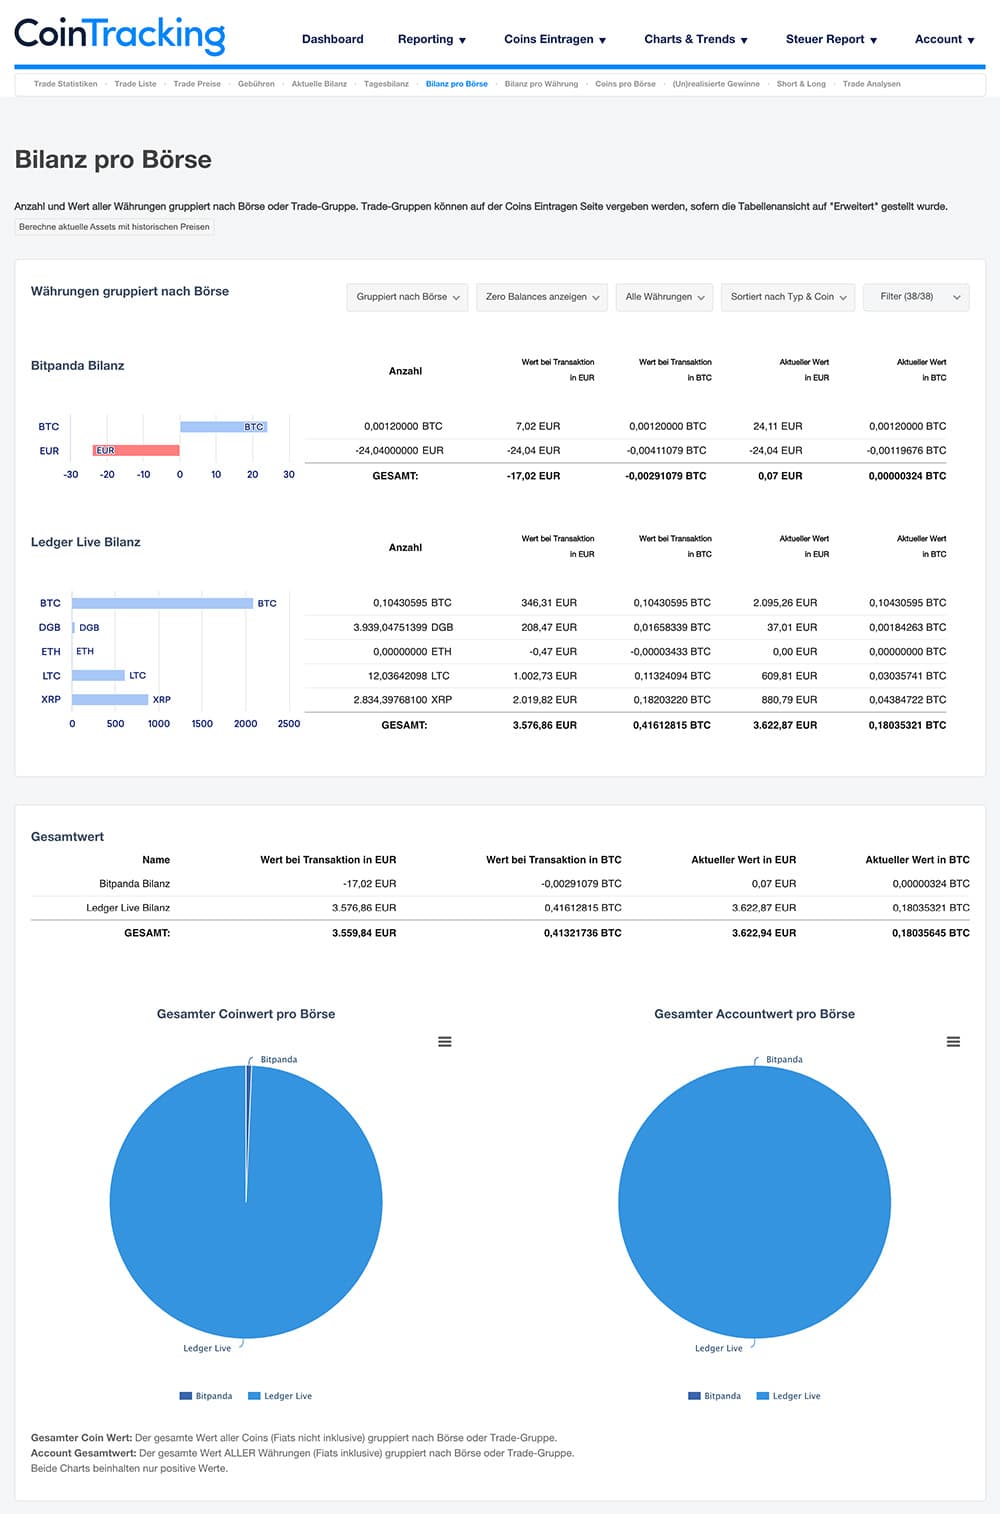1000x1514 pixels.
Task: Expand Charts & Trends menu
Action: click(696, 39)
